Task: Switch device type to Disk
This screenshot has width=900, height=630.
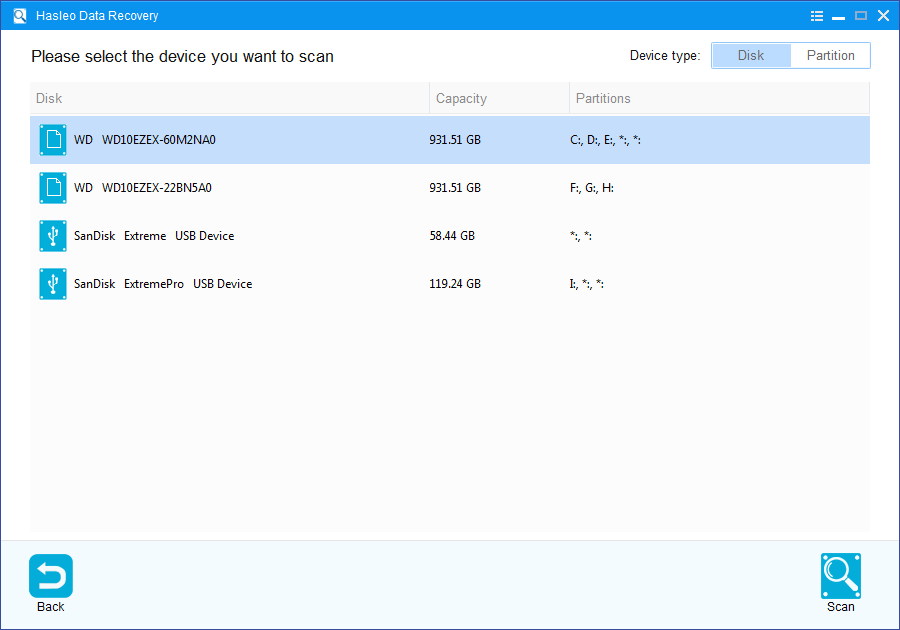Action: tap(751, 56)
